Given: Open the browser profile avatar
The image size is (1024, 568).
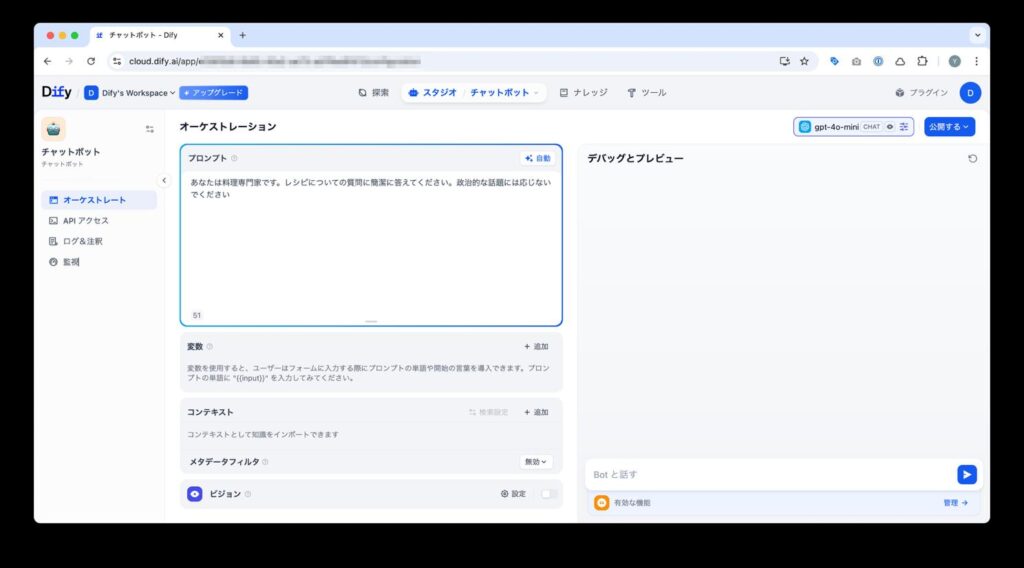Looking at the screenshot, I should (x=954, y=61).
